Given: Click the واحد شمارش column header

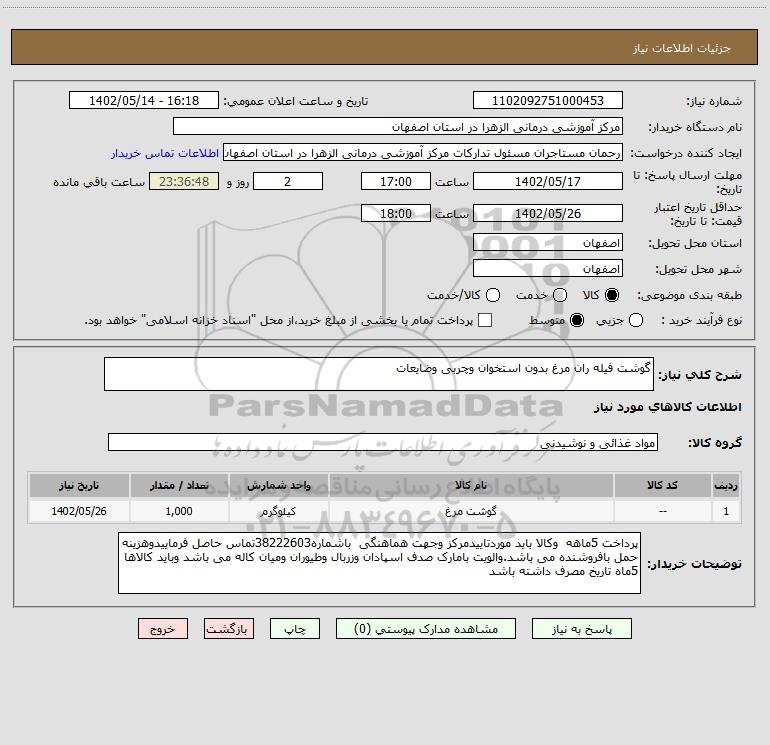Looking at the screenshot, I should coord(278,485).
